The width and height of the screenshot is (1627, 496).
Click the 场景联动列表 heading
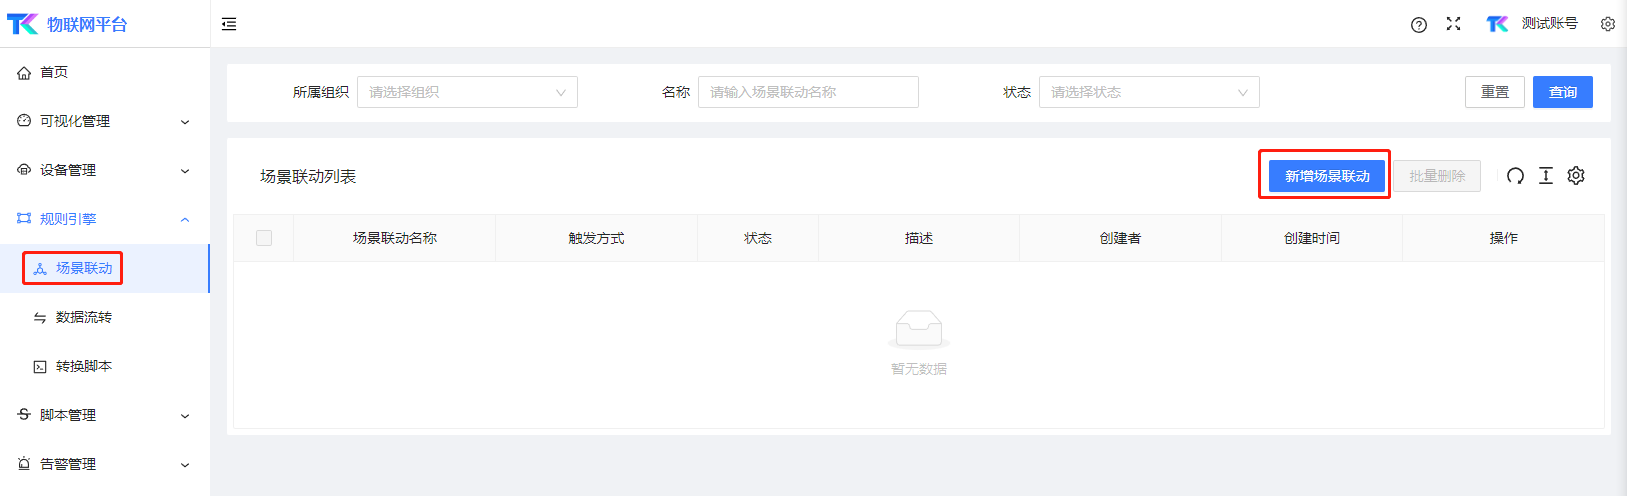(308, 176)
